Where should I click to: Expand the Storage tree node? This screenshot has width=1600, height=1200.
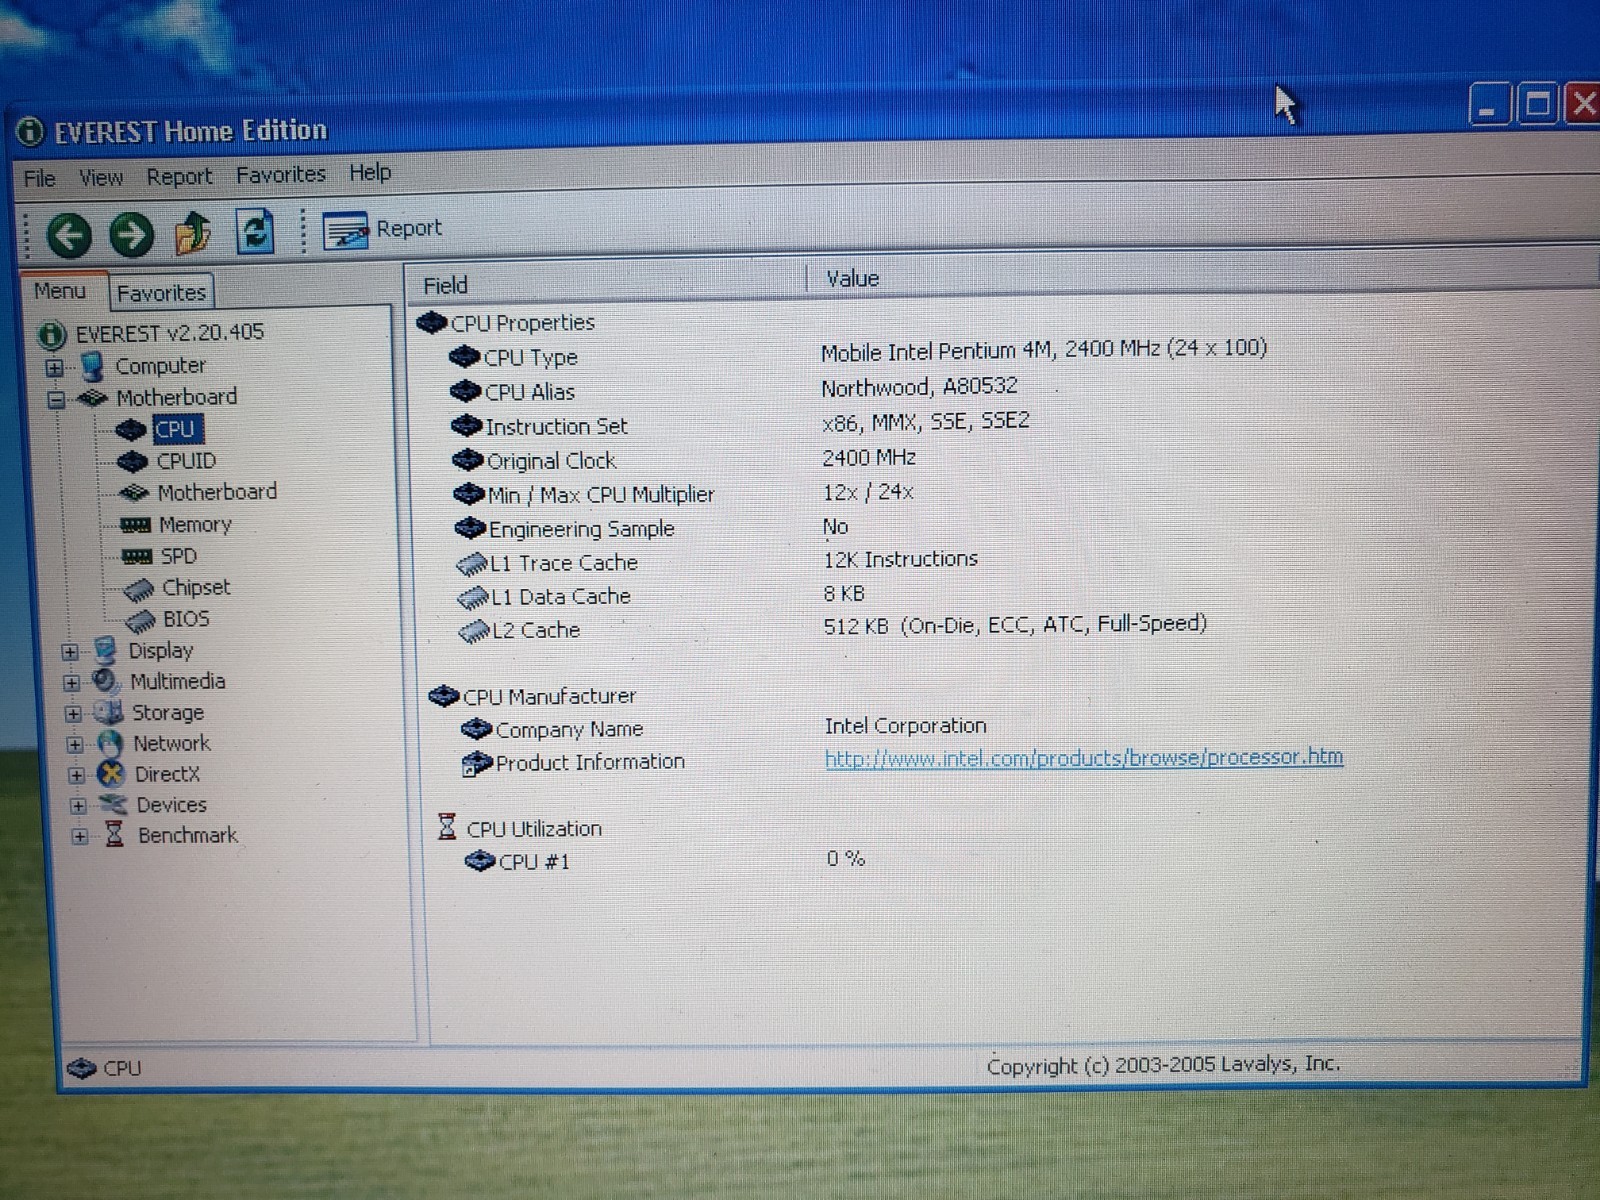pyautogui.click(x=73, y=714)
